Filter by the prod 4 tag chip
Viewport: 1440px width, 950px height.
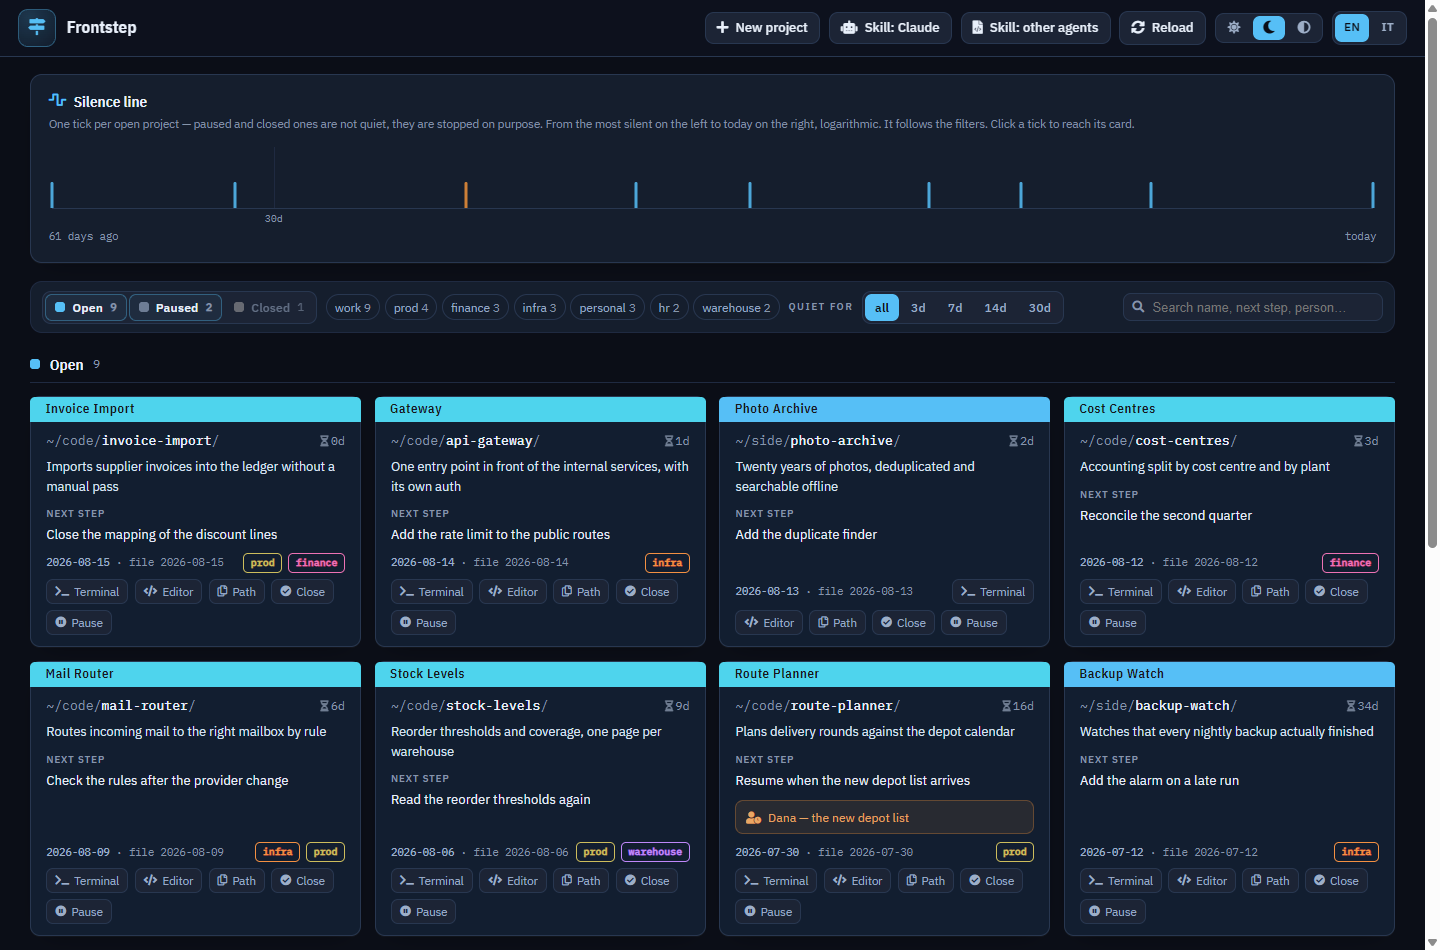coord(411,308)
